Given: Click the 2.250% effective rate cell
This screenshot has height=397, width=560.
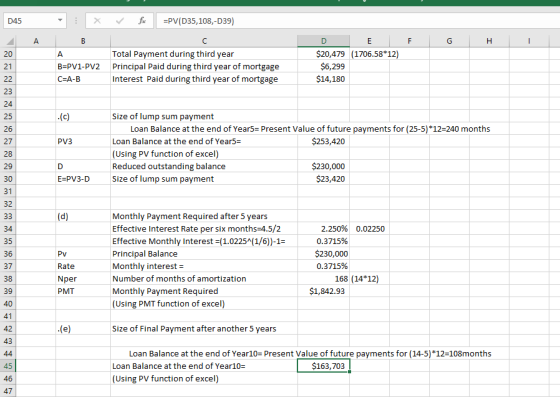Looking at the screenshot, I should click(324, 229).
